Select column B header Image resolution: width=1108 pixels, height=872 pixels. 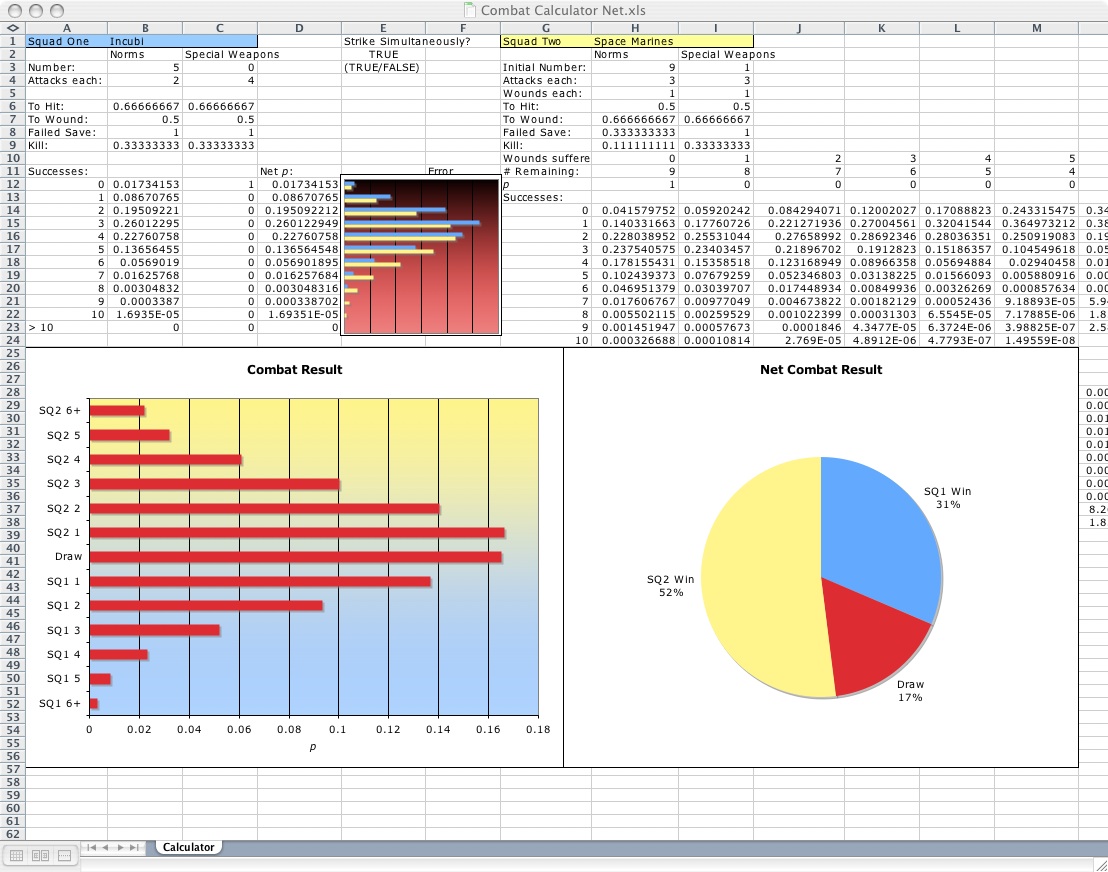point(145,28)
